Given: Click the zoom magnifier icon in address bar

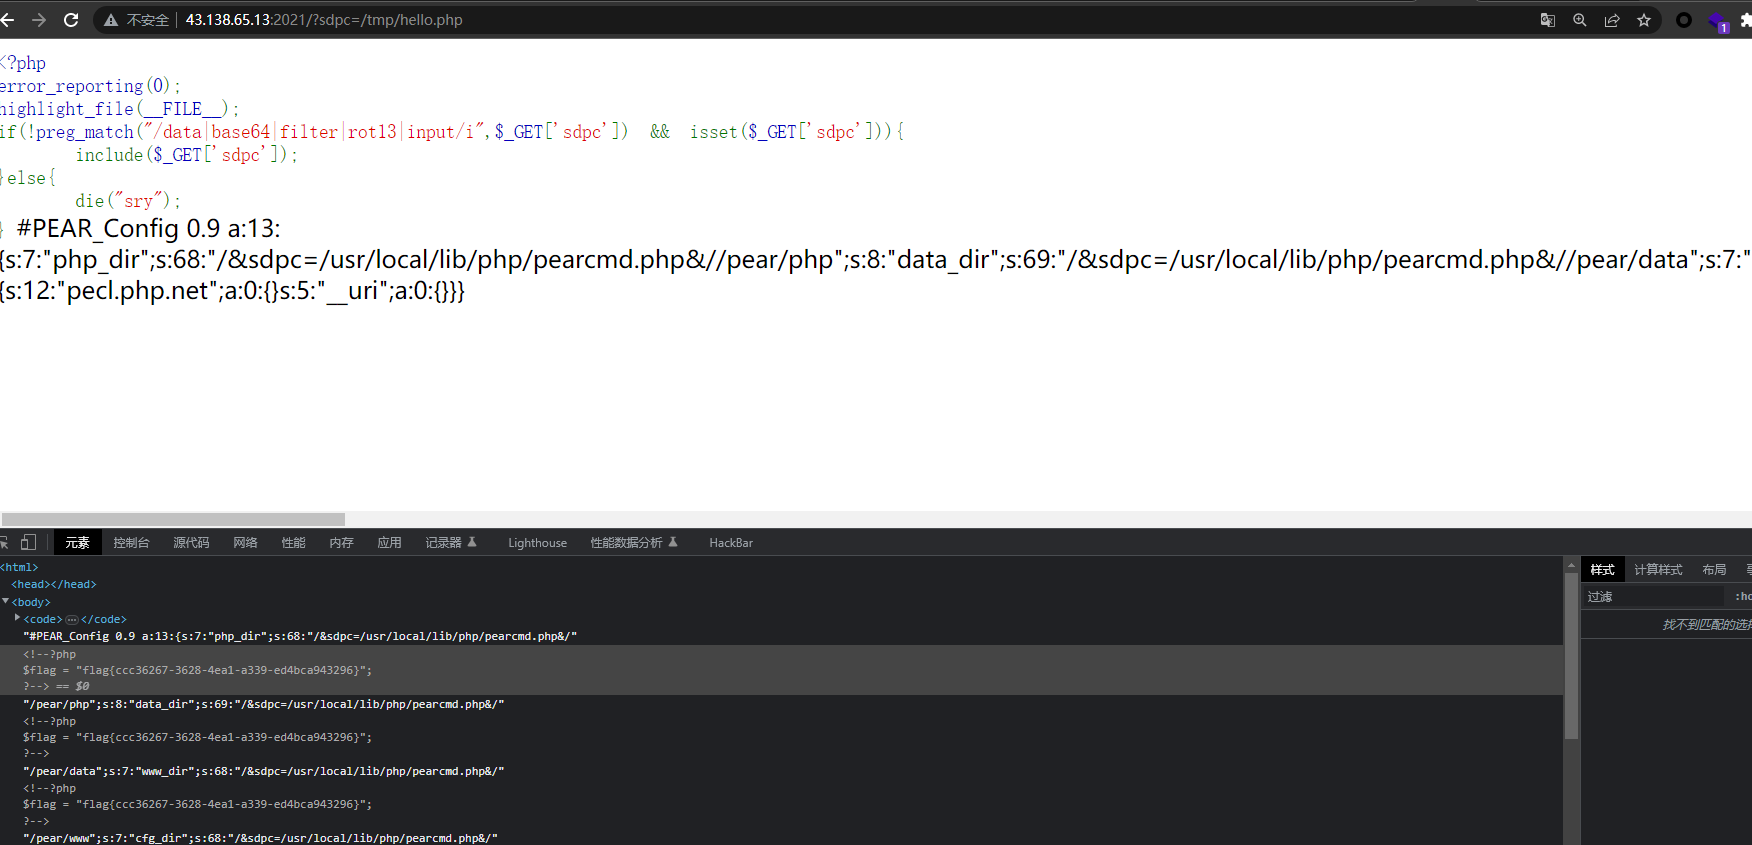Looking at the screenshot, I should click(x=1580, y=20).
